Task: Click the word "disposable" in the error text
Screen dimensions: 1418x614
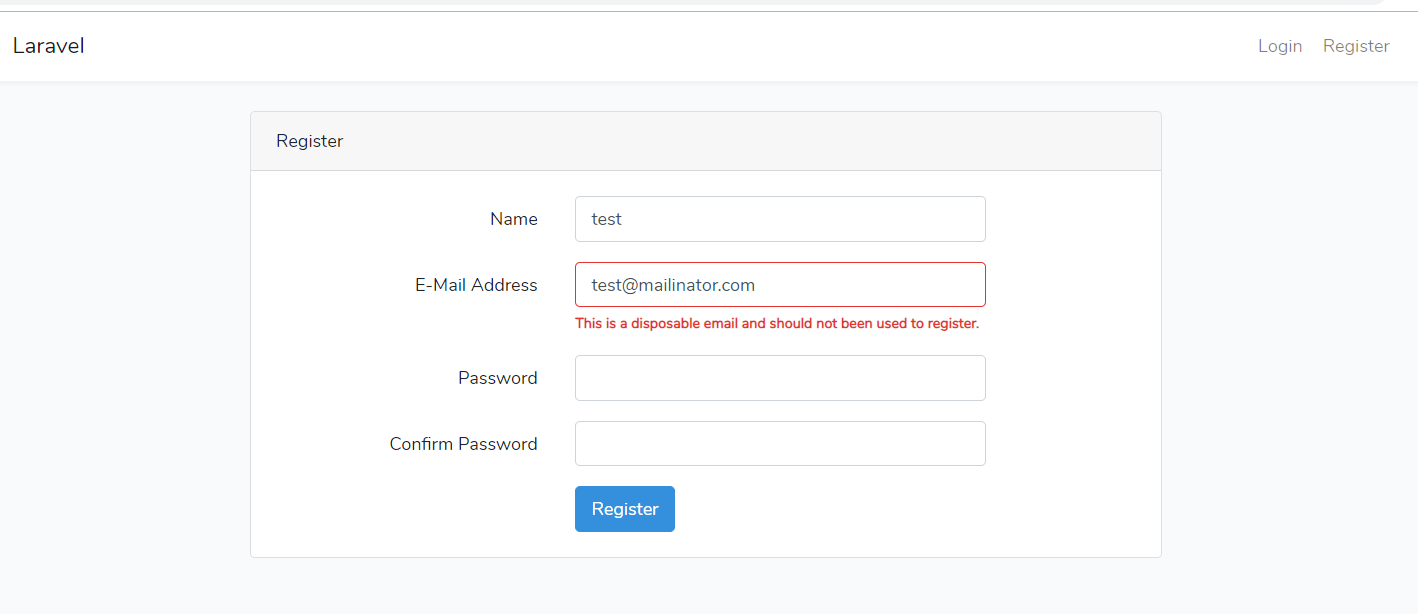Action: coord(664,324)
